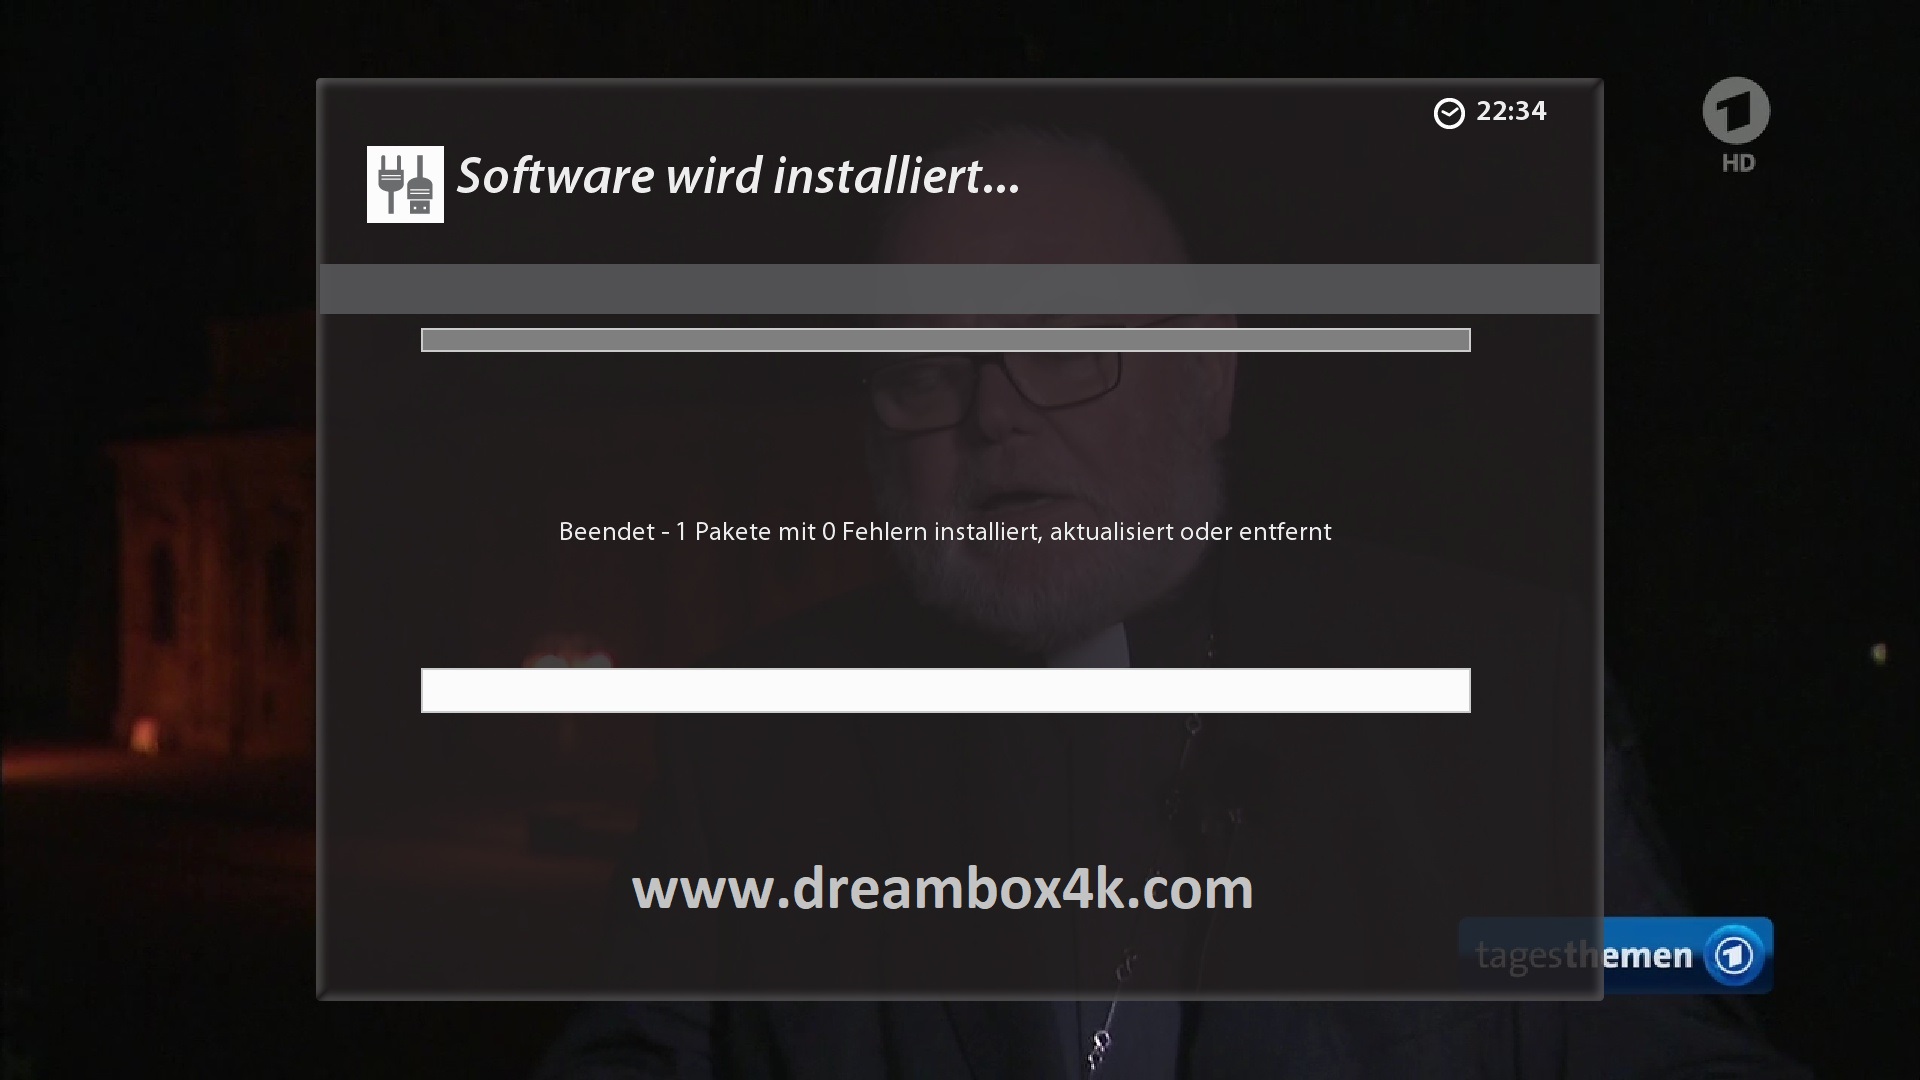The width and height of the screenshot is (1920, 1080).
Task: Click the time display 22:34
Action: [1511, 111]
